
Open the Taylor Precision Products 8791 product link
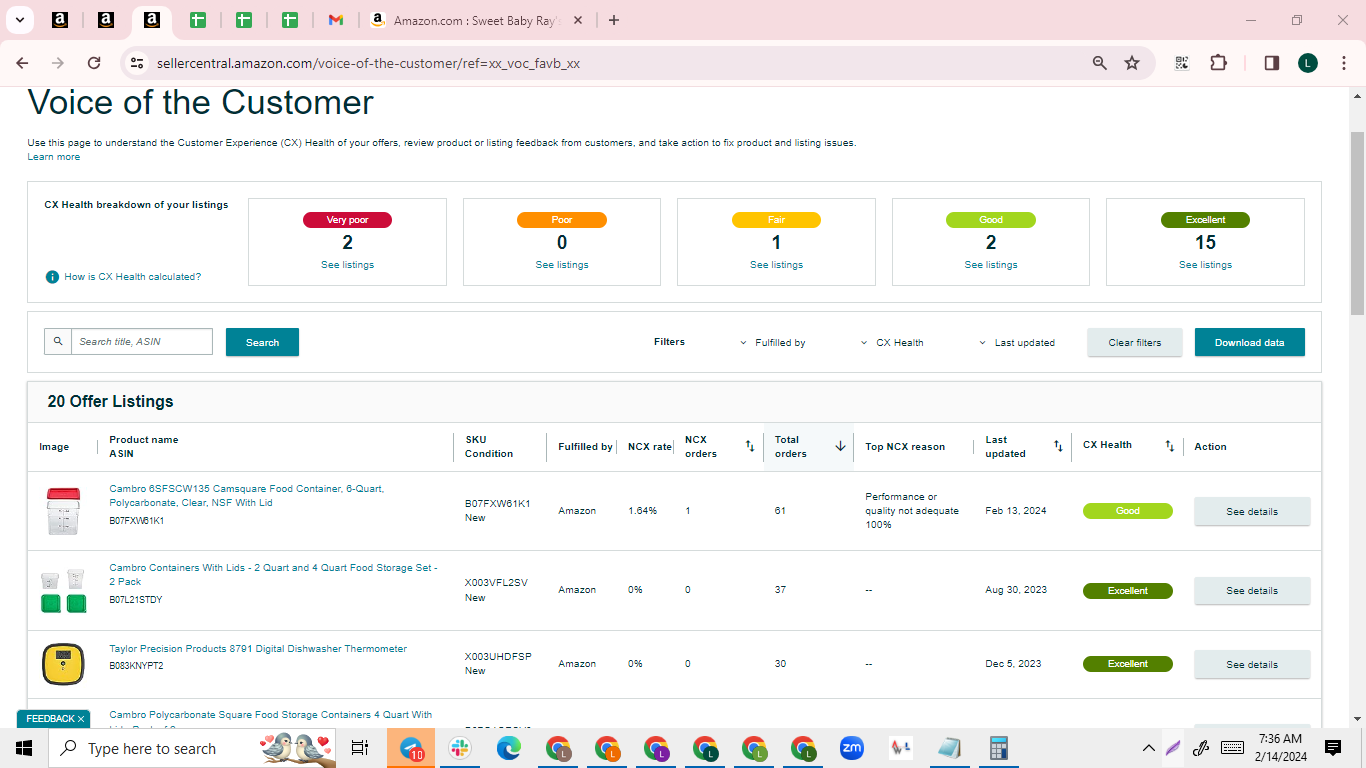pos(258,649)
